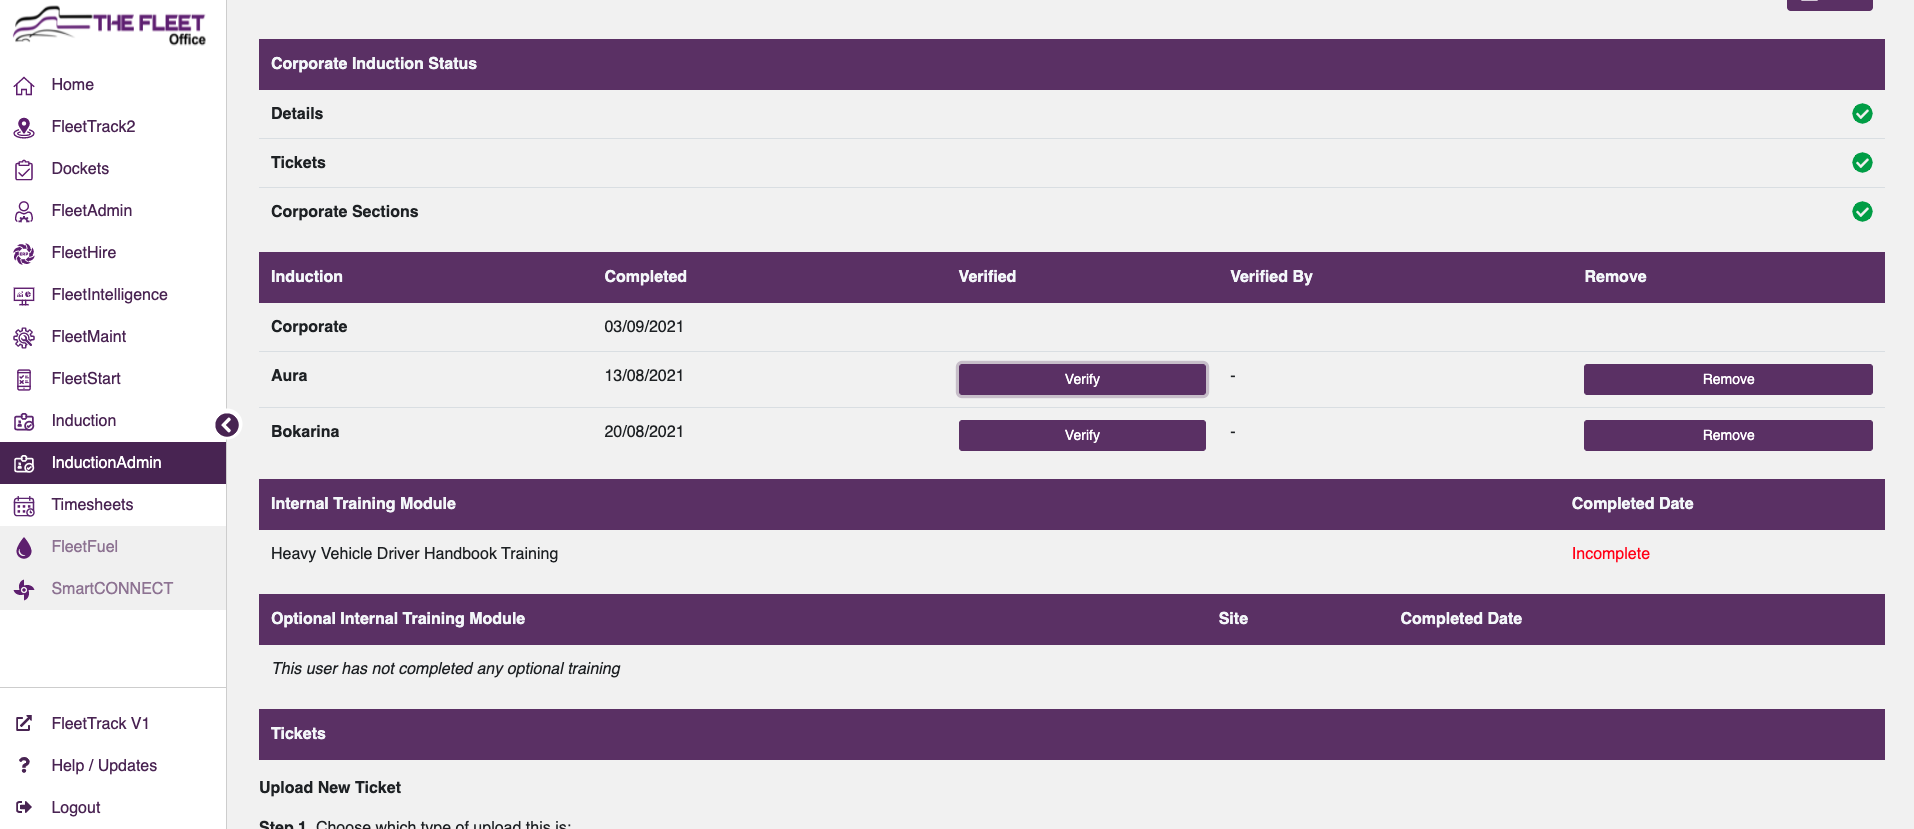
Task: Click the Timesheets calendar icon
Action: click(24, 506)
